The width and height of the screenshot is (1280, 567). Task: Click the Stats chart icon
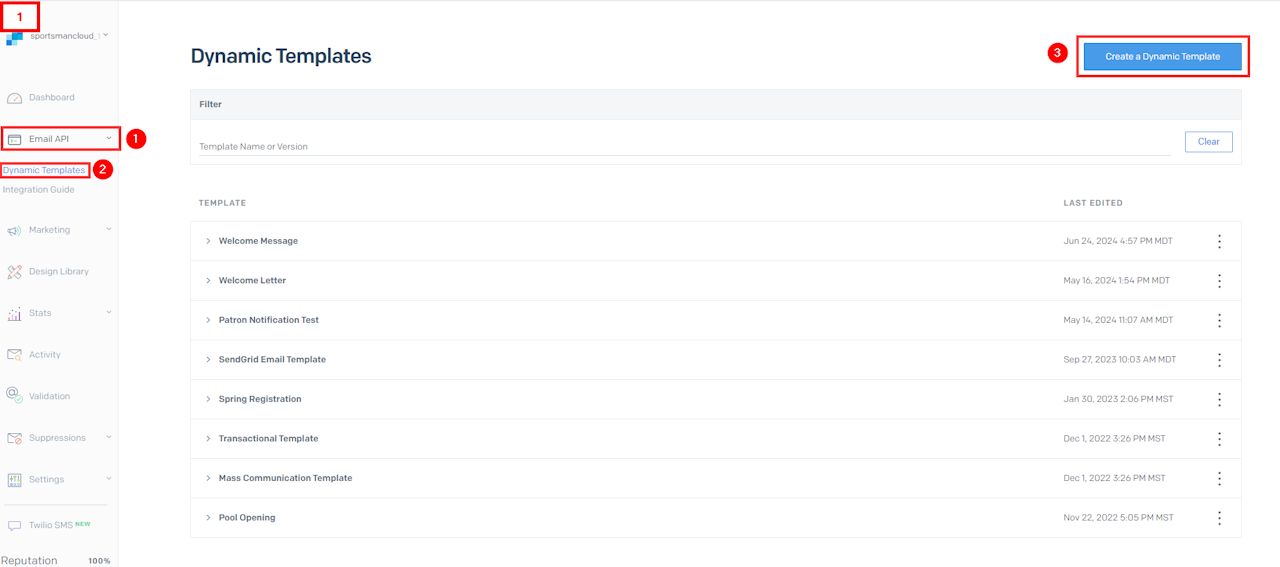pos(14,314)
